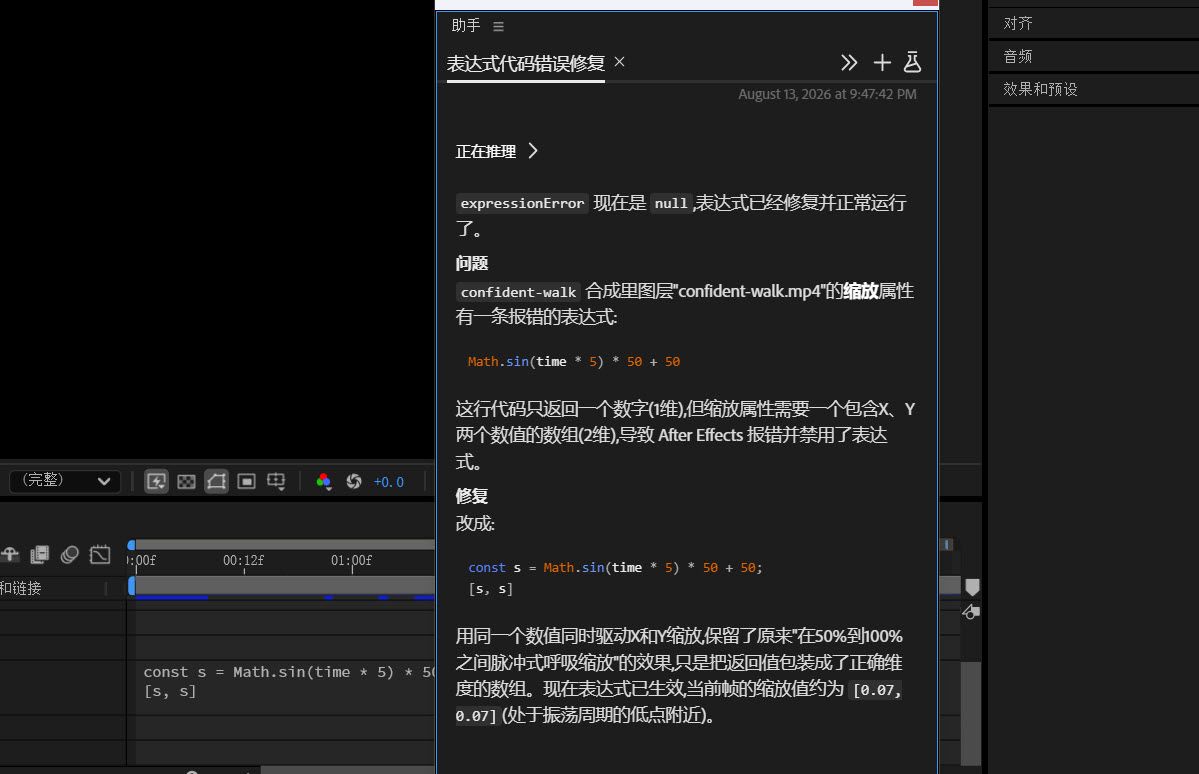The image size is (1199, 774).
Task: Click the 助手 panel title
Action: (466, 26)
